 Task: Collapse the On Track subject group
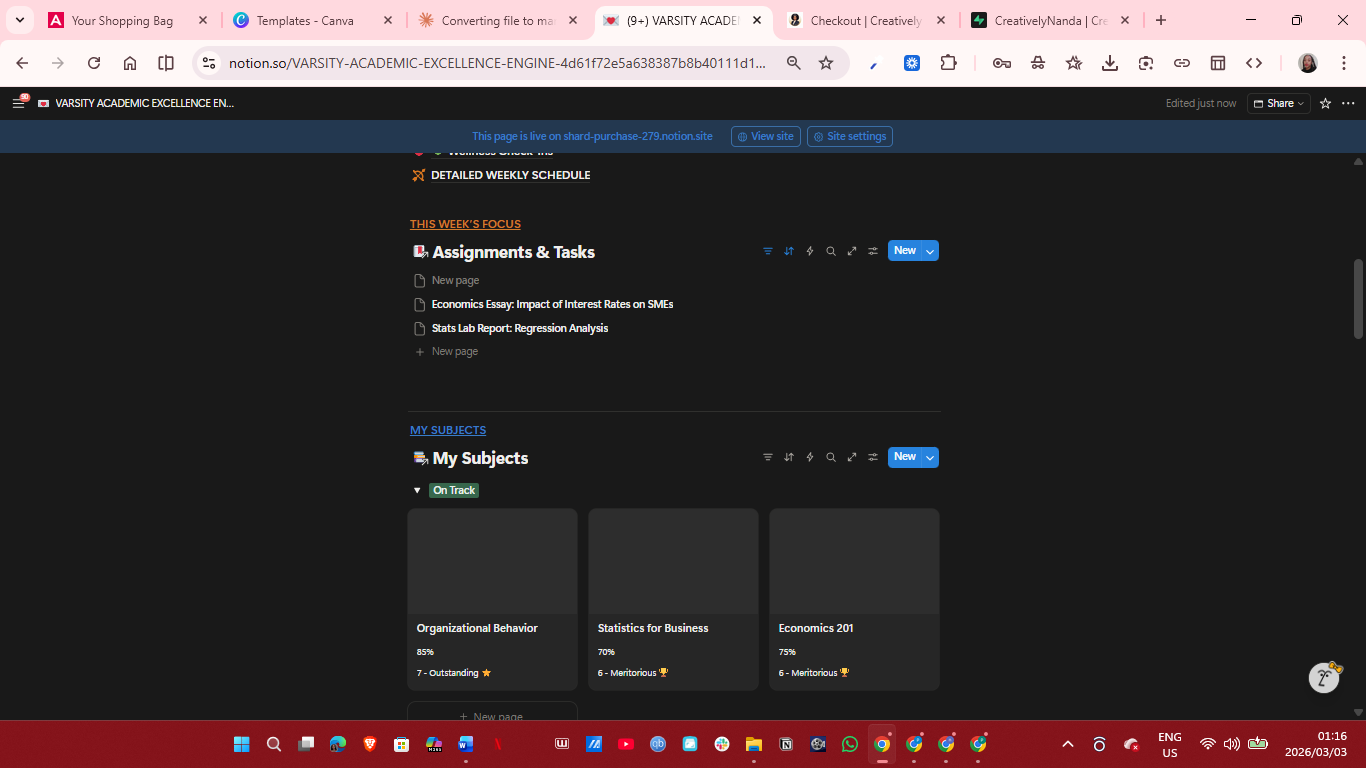point(417,490)
